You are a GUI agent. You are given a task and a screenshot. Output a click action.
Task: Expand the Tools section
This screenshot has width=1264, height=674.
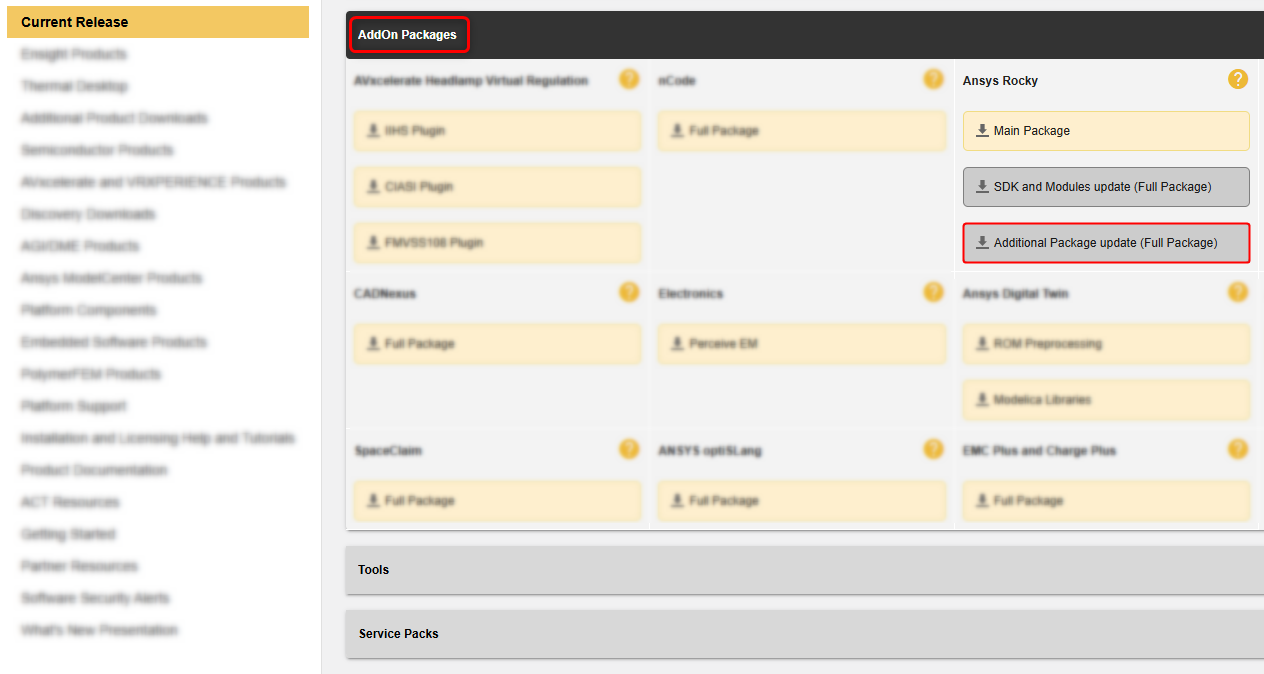coord(805,570)
